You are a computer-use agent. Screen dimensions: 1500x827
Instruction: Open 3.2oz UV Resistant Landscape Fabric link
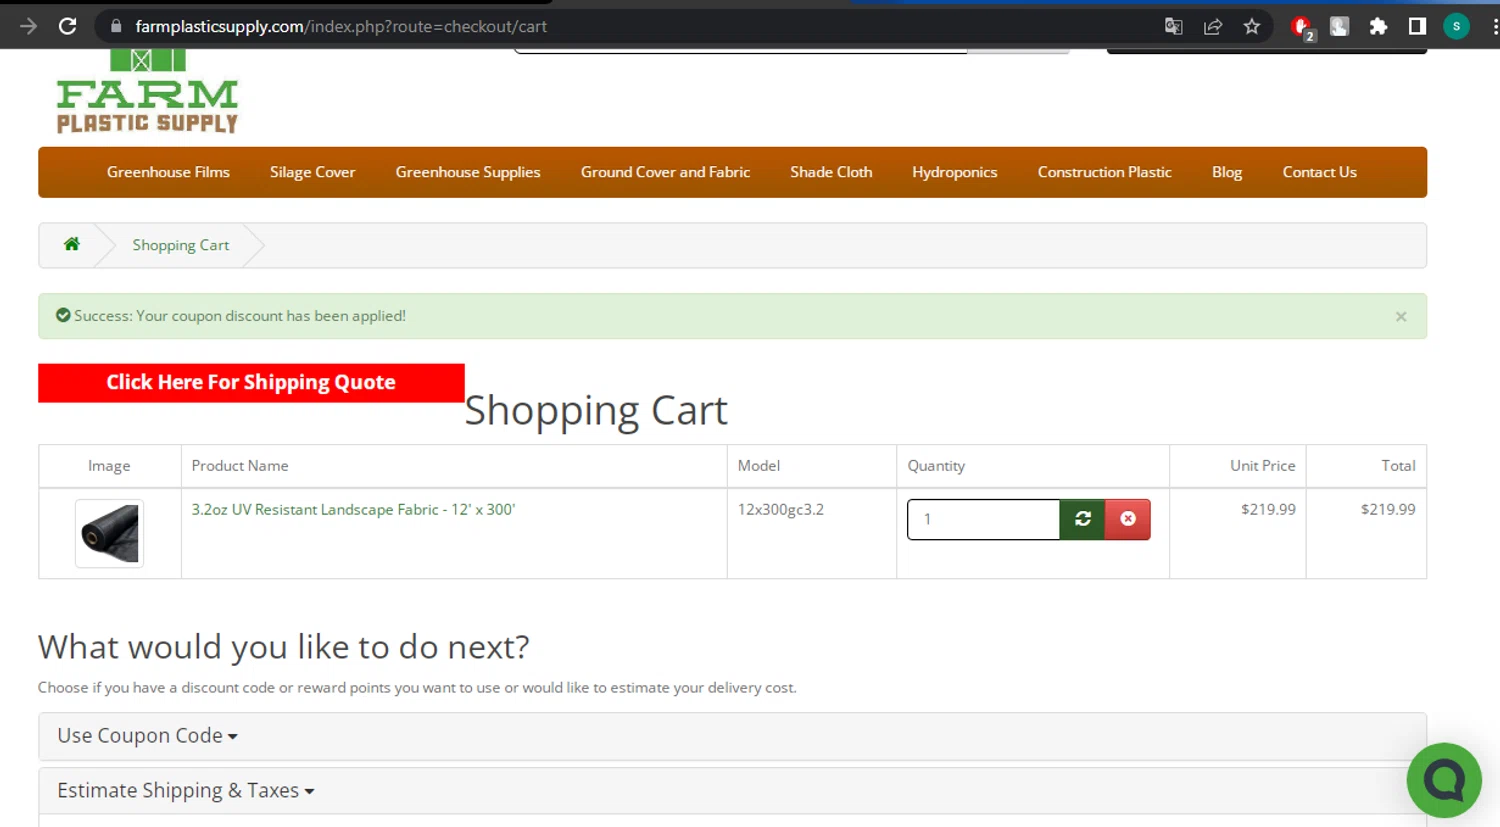click(353, 509)
